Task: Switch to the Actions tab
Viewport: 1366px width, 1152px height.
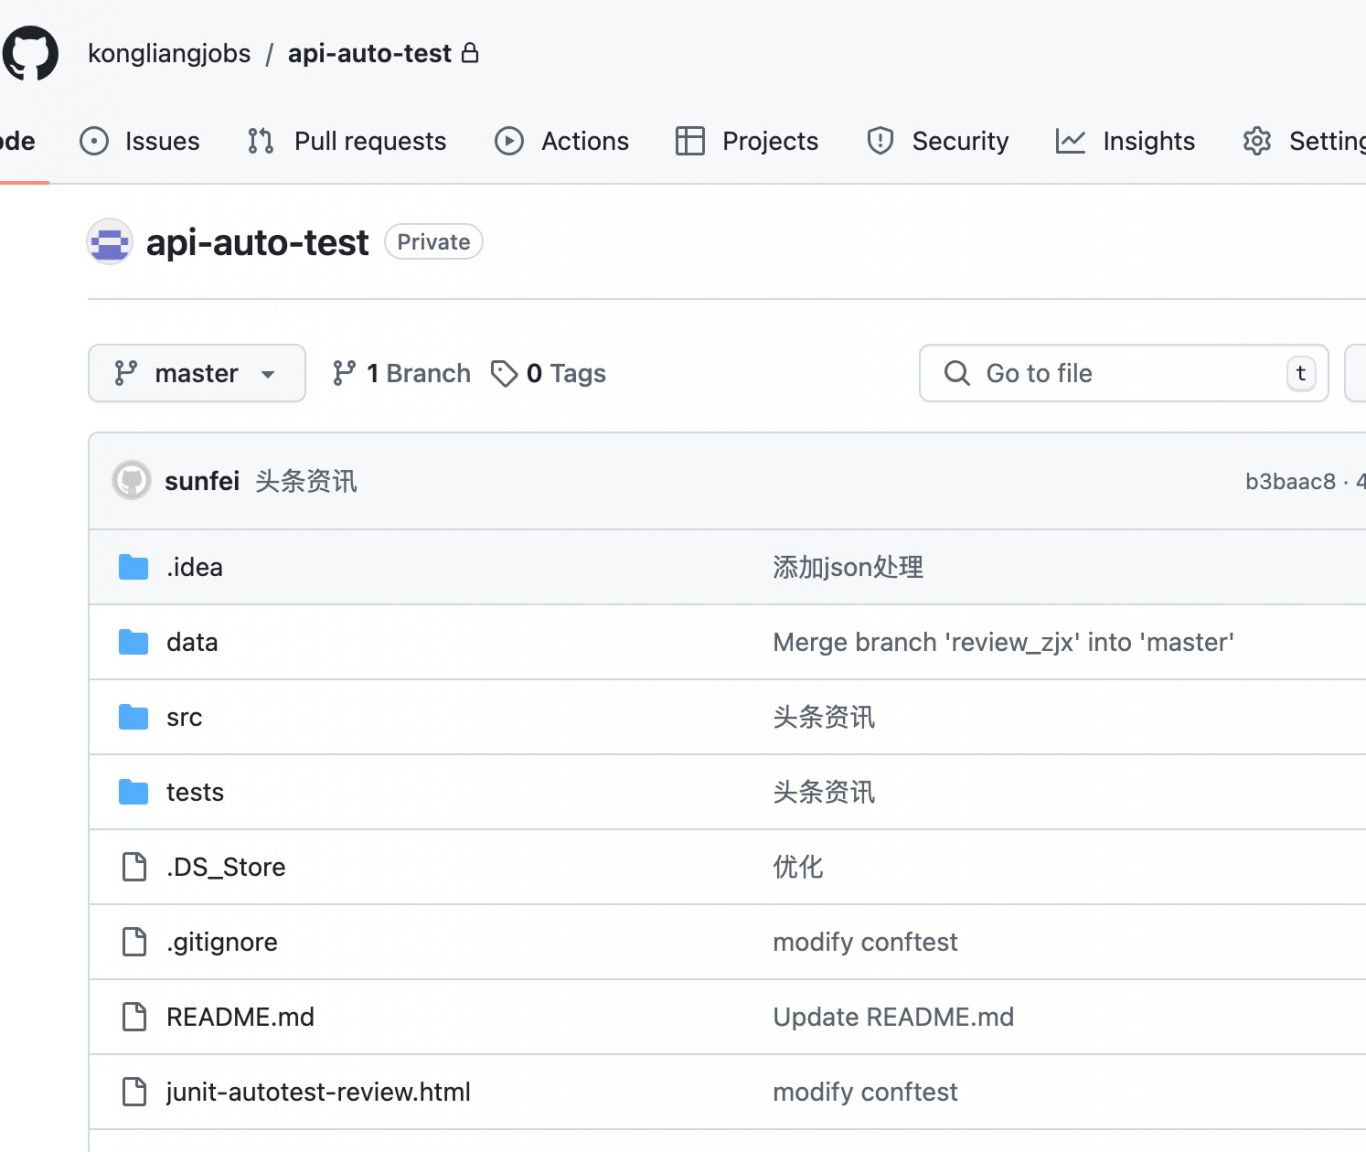Action: (562, 141)
